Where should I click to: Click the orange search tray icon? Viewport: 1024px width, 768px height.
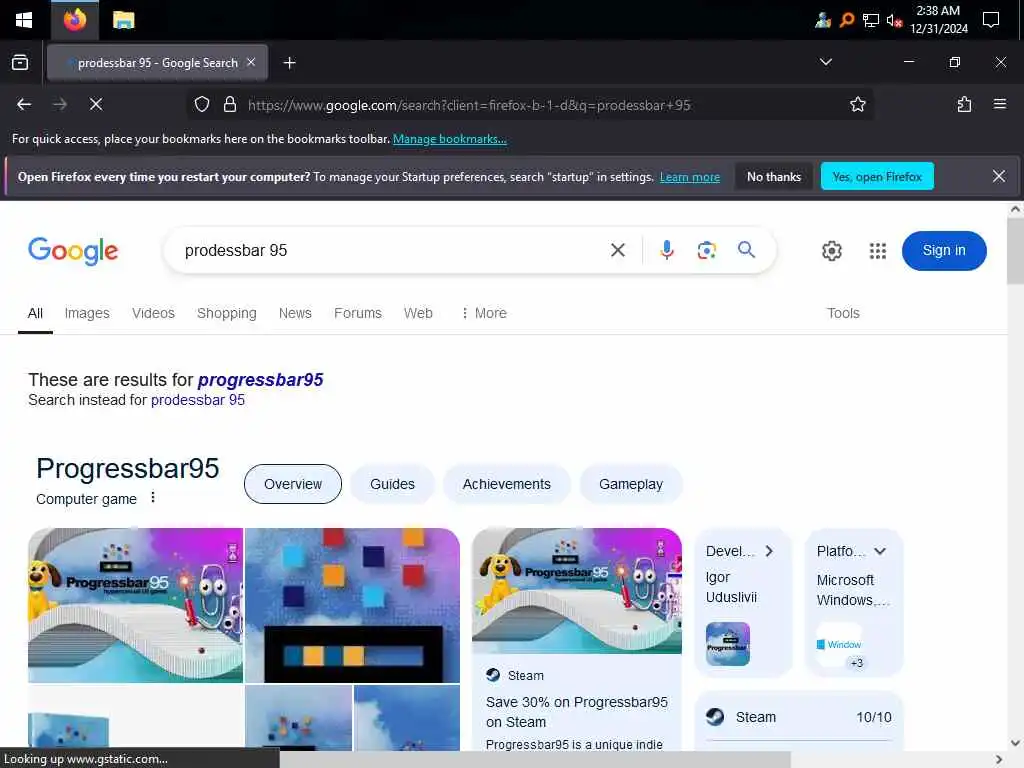pos(846,20)
